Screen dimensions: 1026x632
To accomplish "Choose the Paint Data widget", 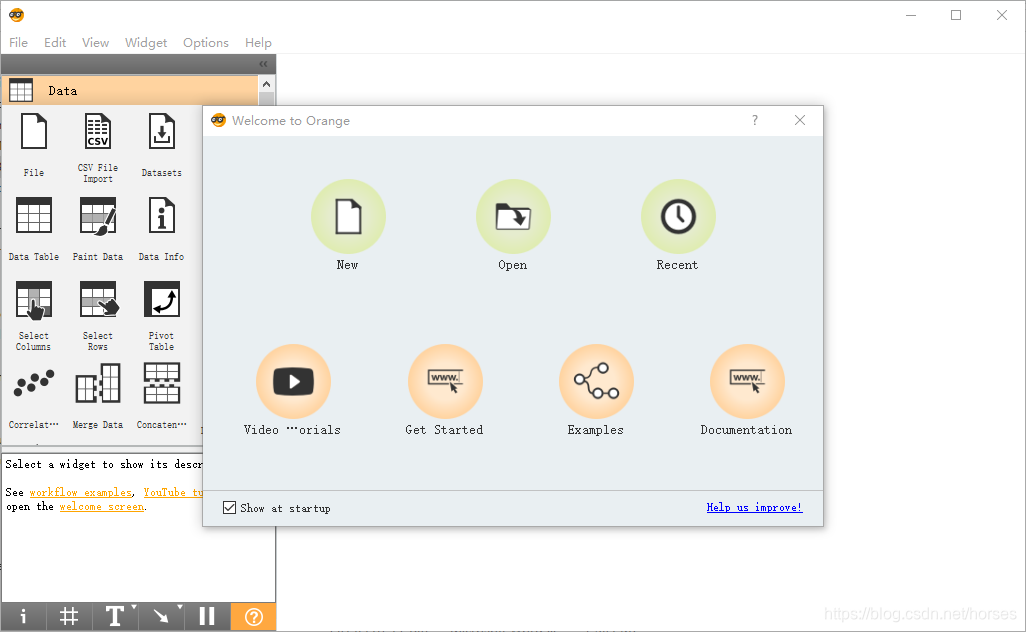I will (97, 229).
